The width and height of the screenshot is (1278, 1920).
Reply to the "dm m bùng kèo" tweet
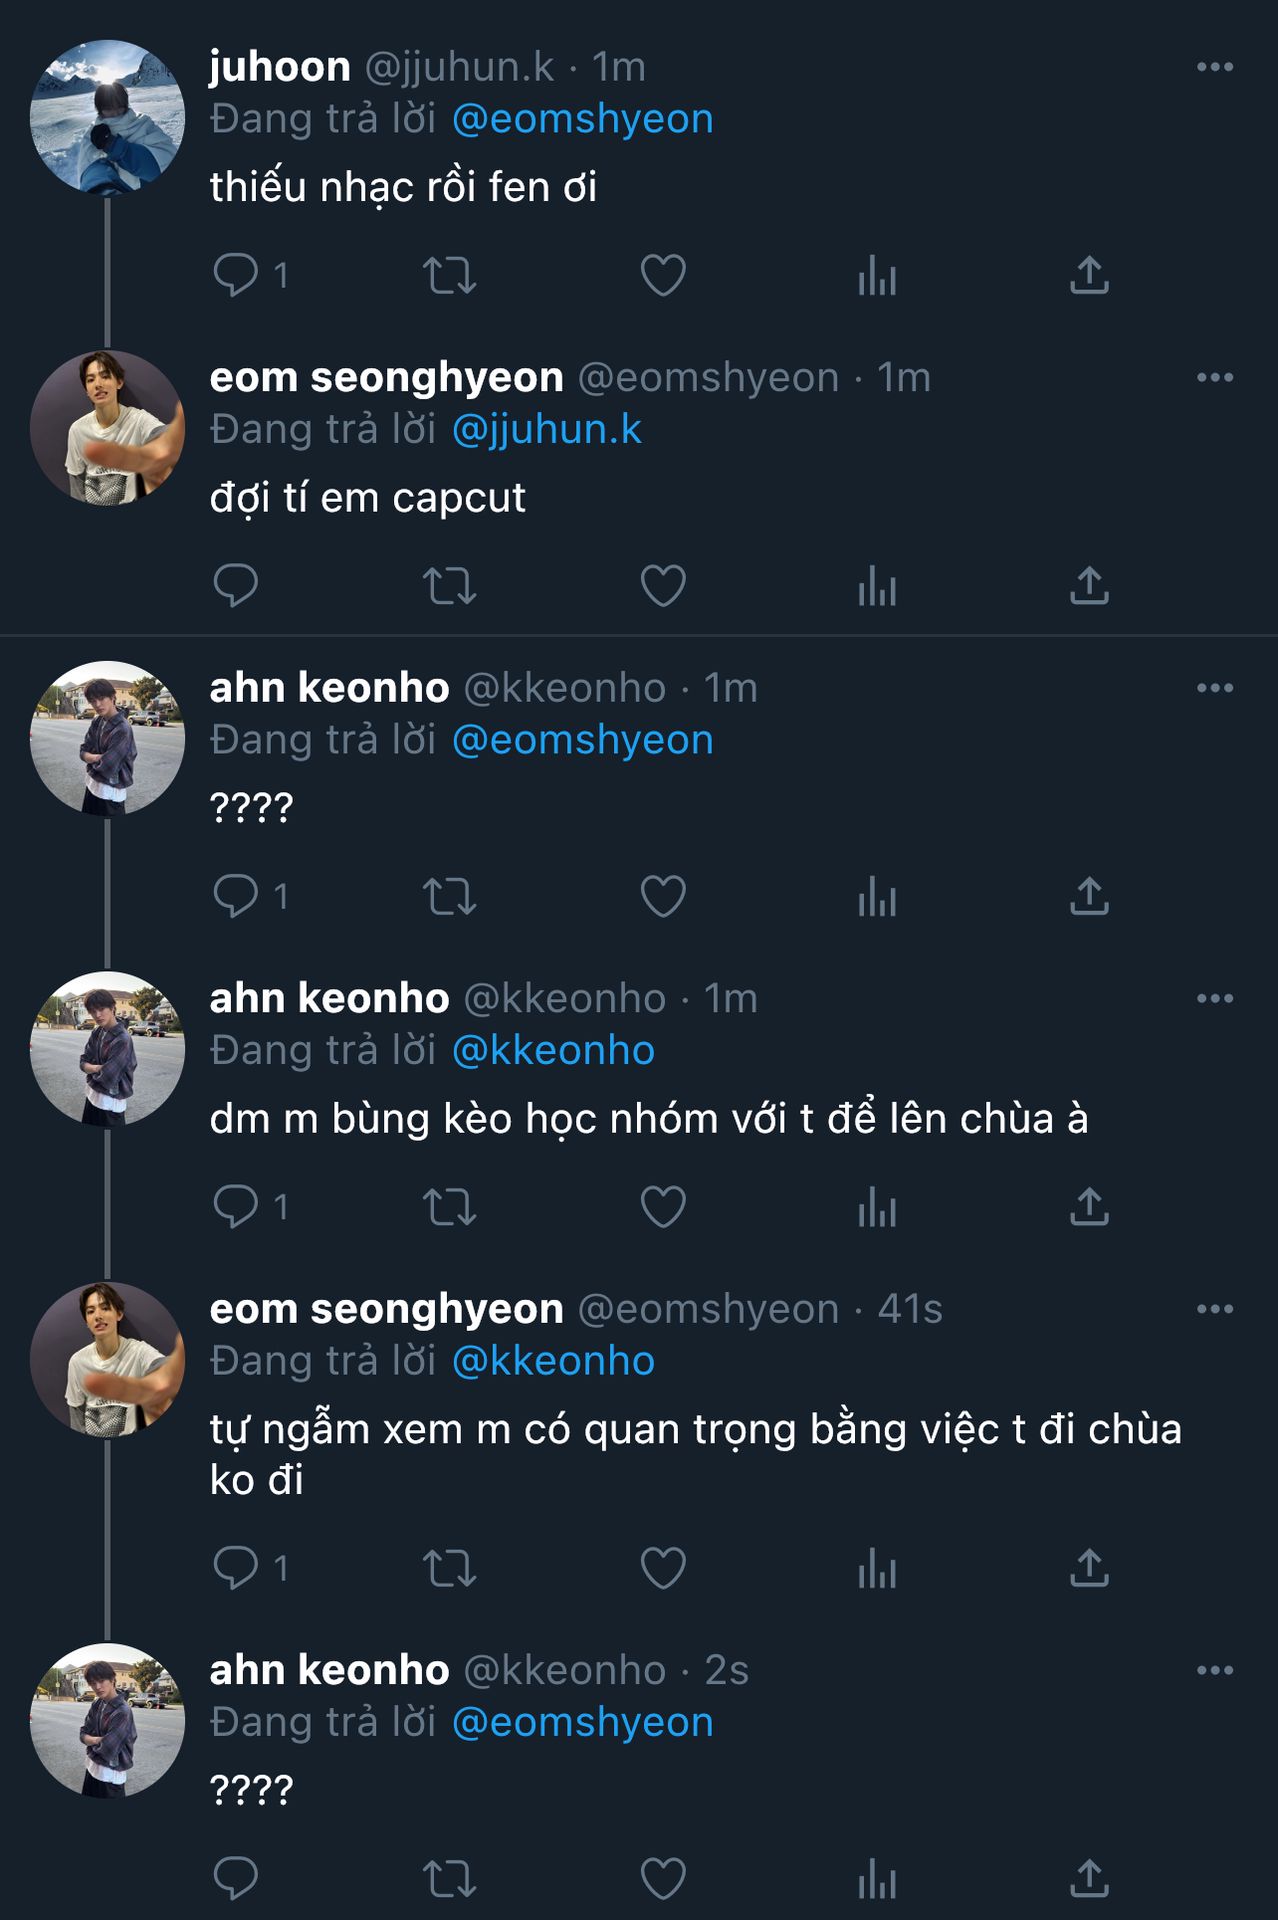click(x=236, y=1206)
